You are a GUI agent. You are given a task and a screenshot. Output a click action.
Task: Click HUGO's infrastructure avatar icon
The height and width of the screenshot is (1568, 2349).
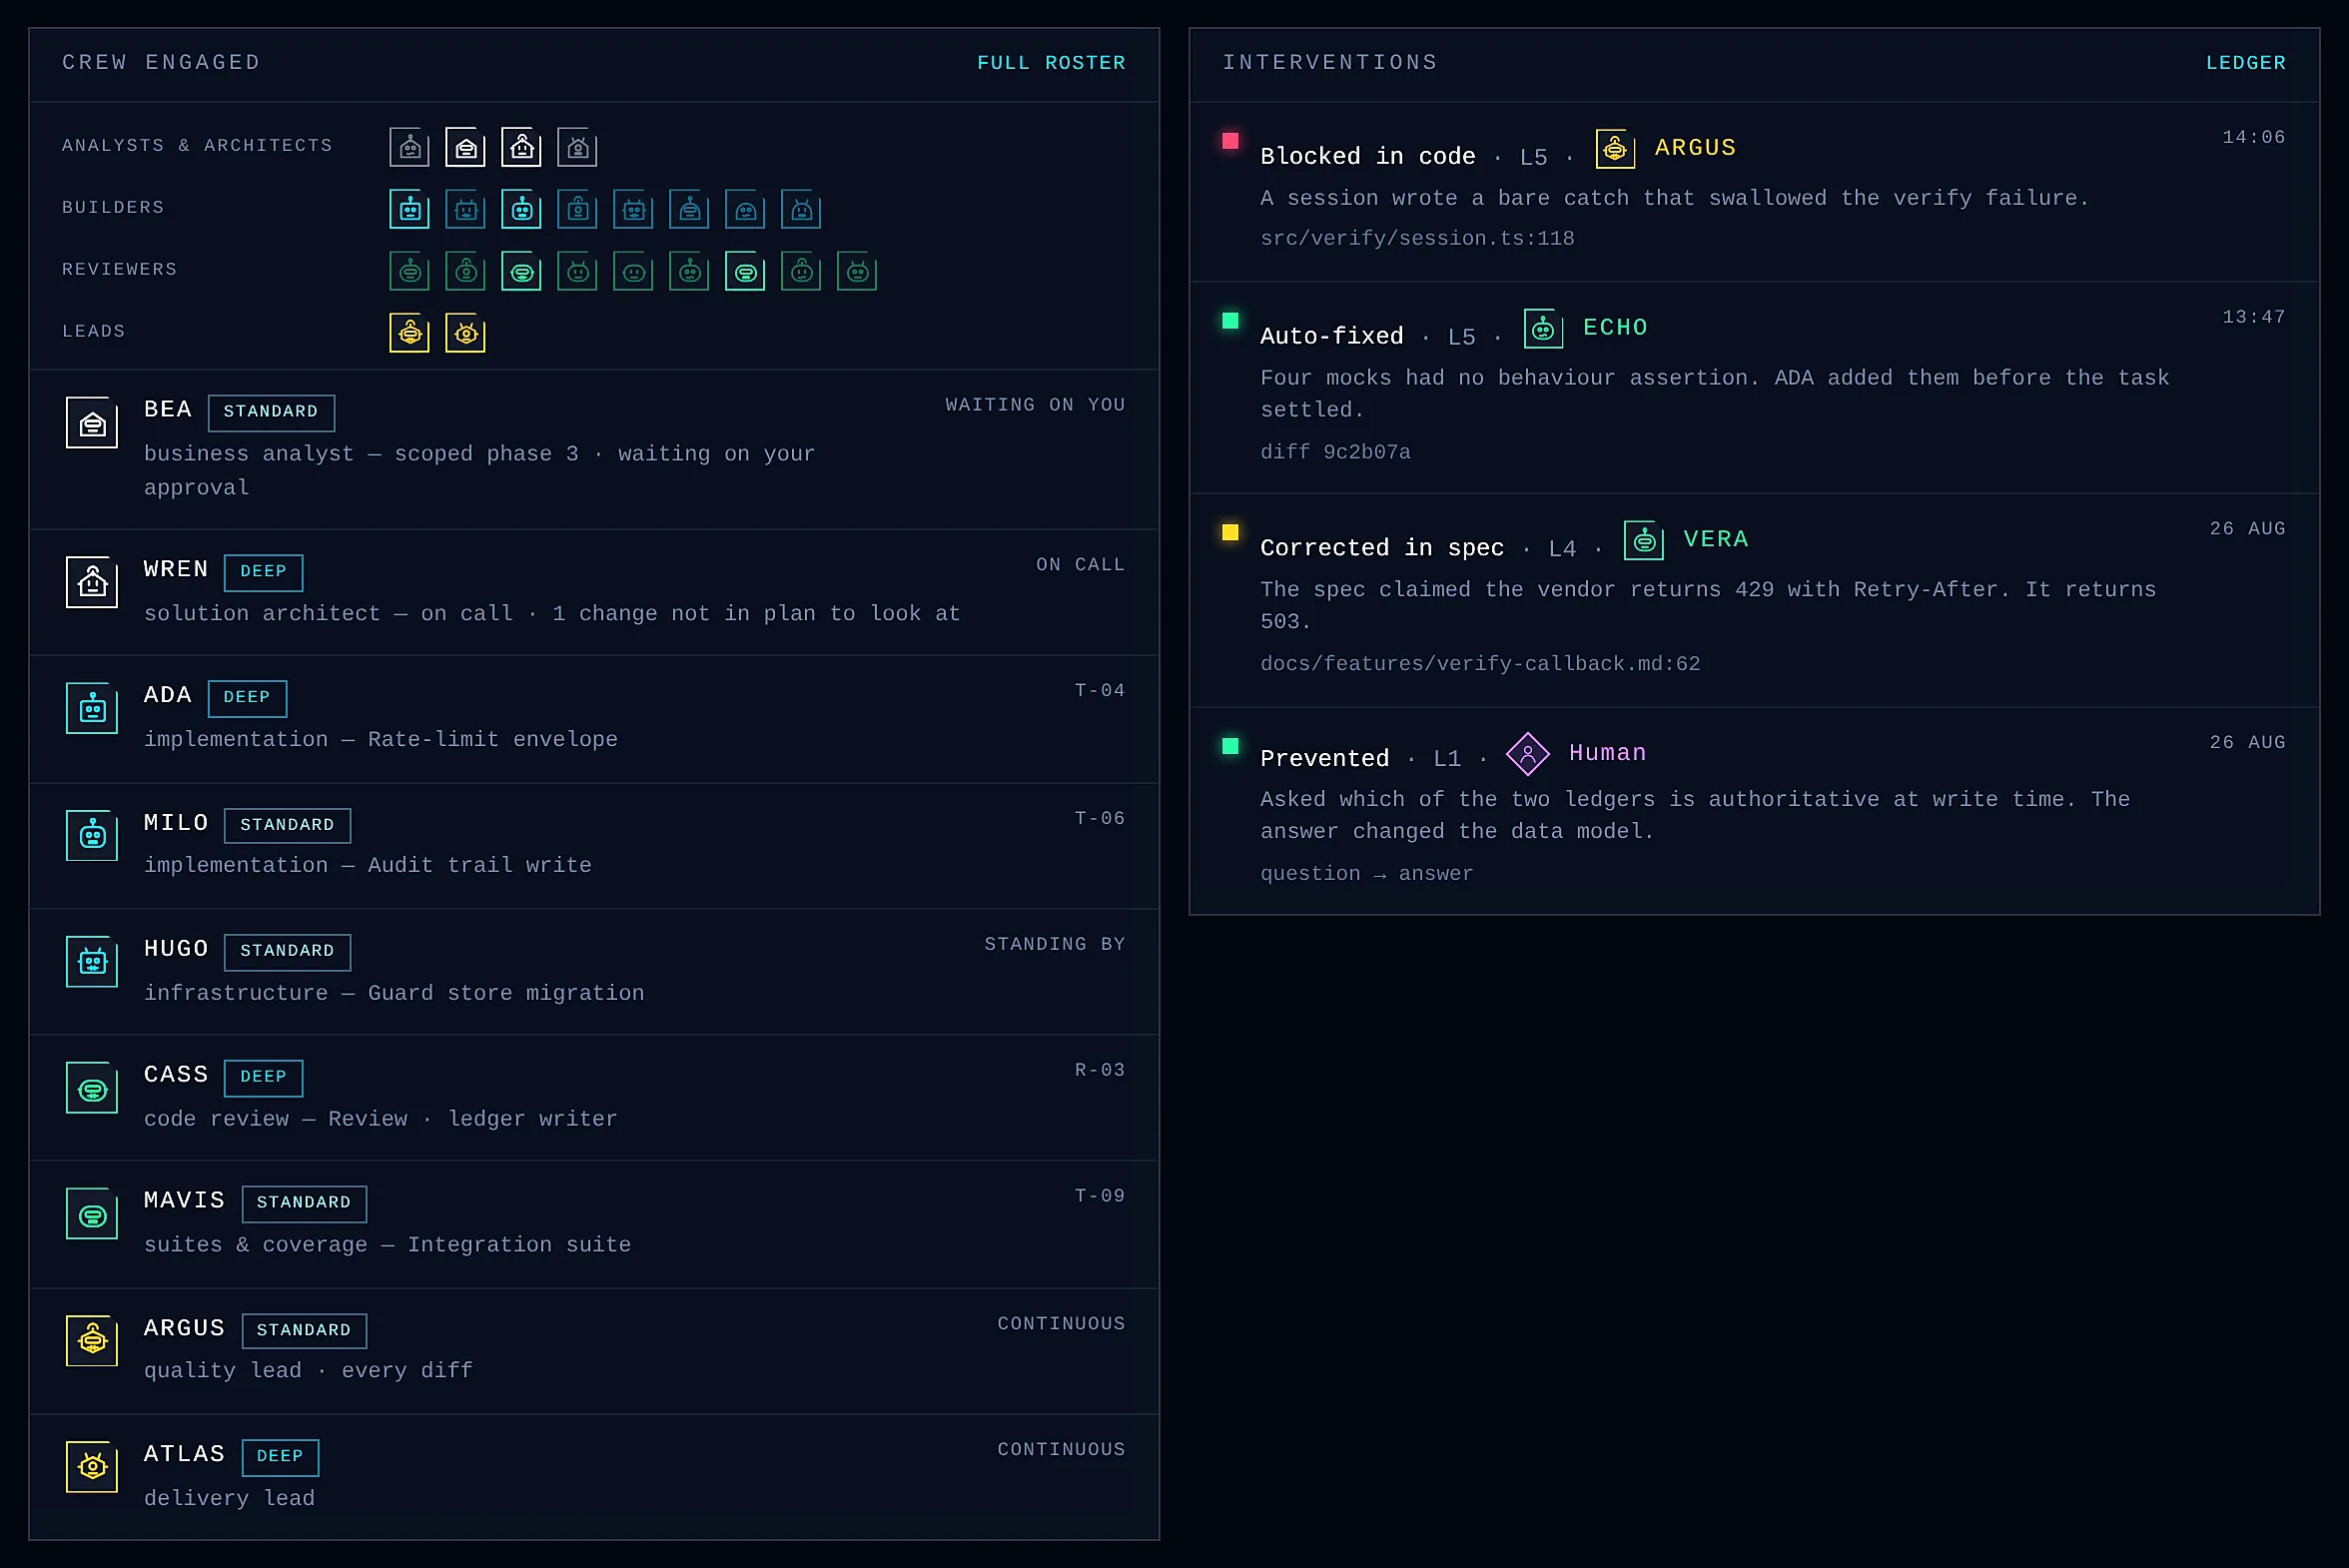point(92,961)
